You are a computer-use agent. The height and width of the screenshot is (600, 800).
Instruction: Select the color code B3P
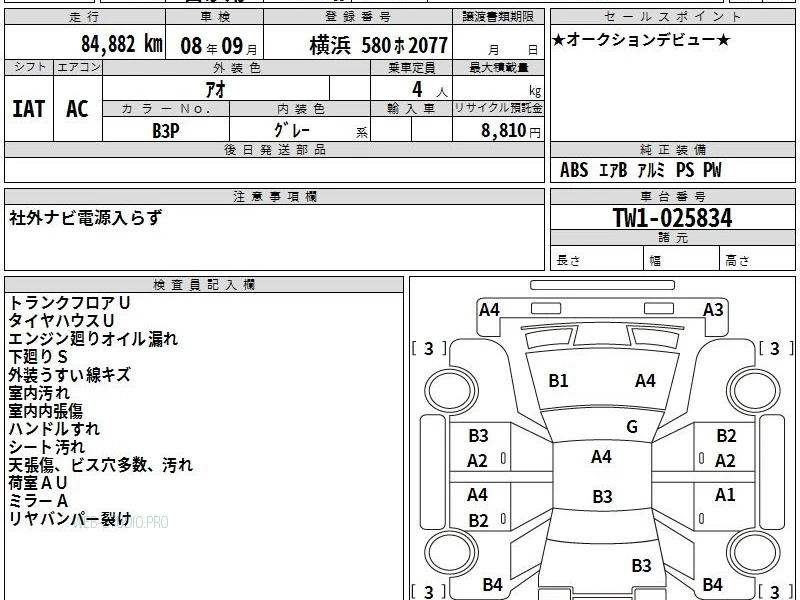tap(166, 131)
